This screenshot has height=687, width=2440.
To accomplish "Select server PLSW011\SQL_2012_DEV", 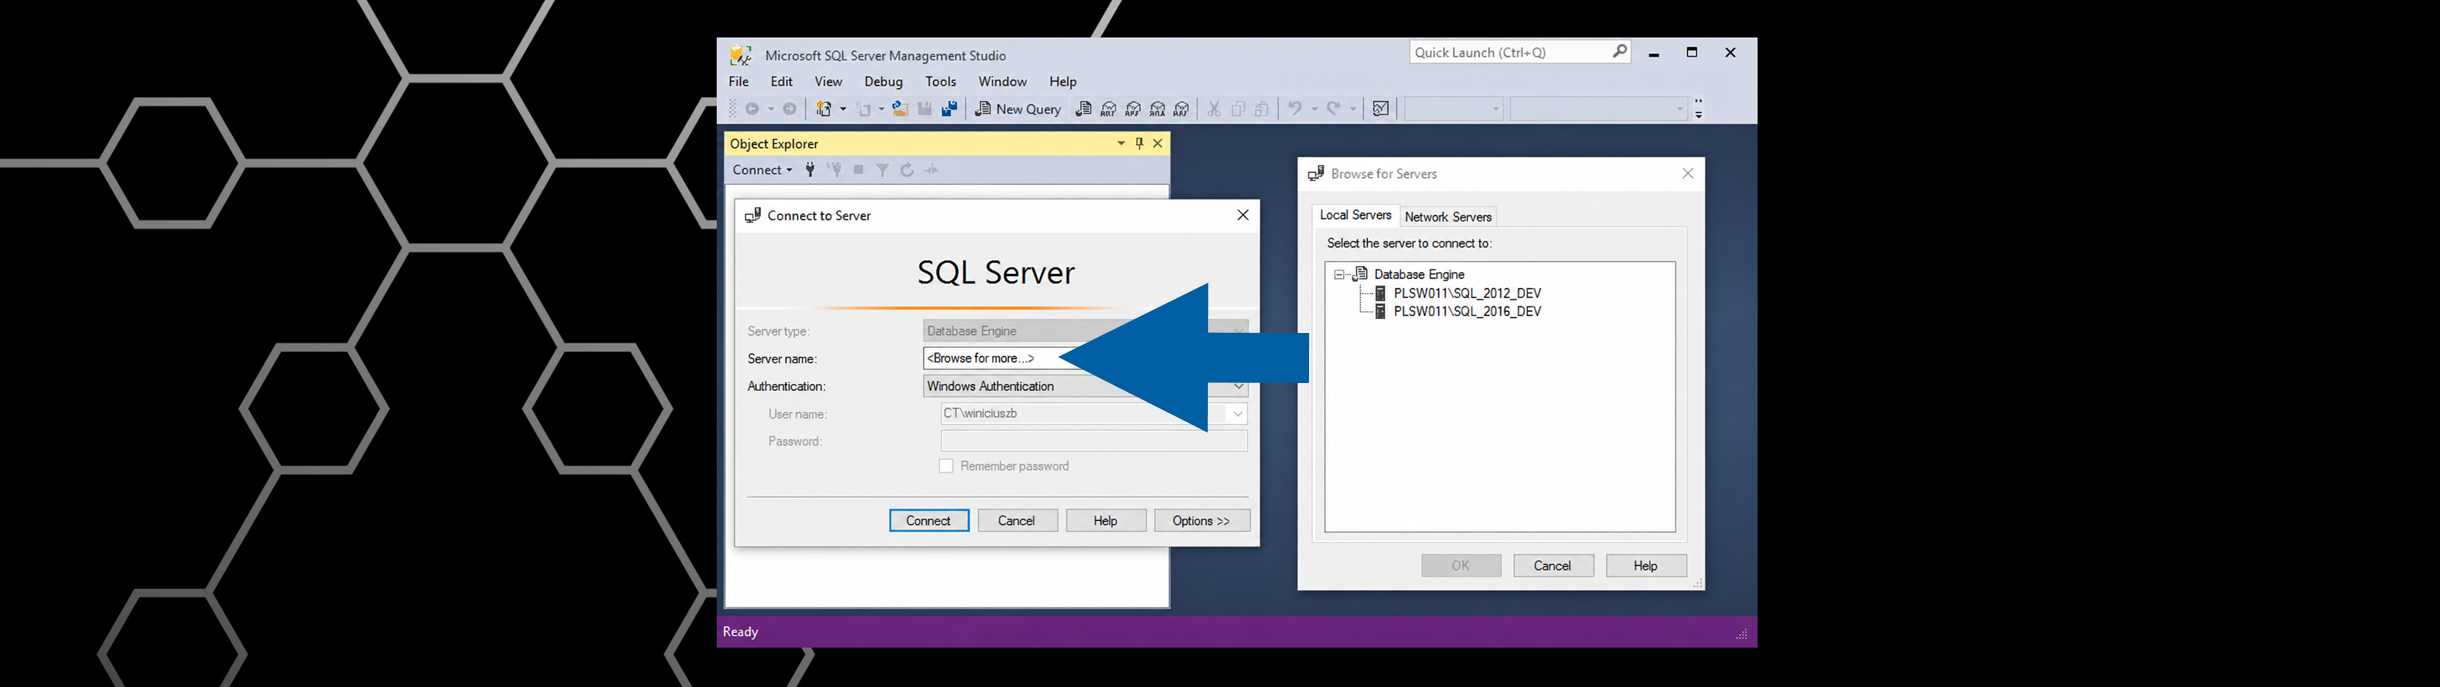I will click(x=1467, y=293).
